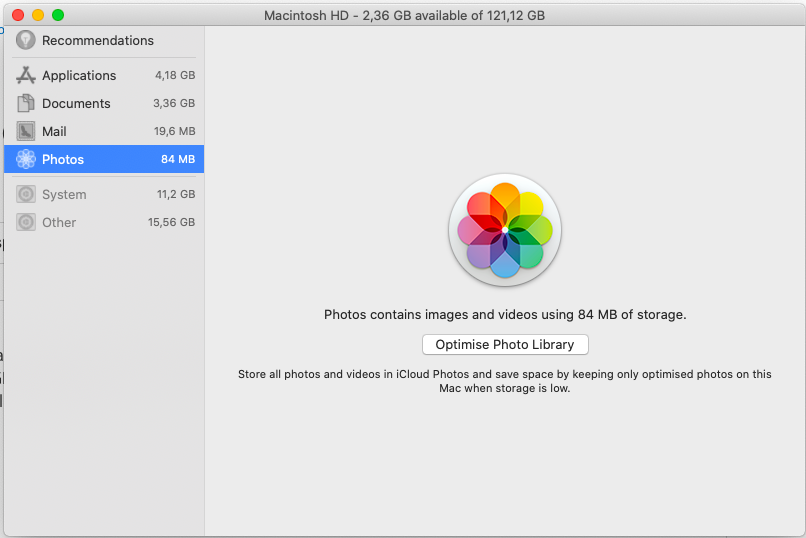806x538 pixels.
Task: Select the Documents label in sidebar
Action: 76,103
